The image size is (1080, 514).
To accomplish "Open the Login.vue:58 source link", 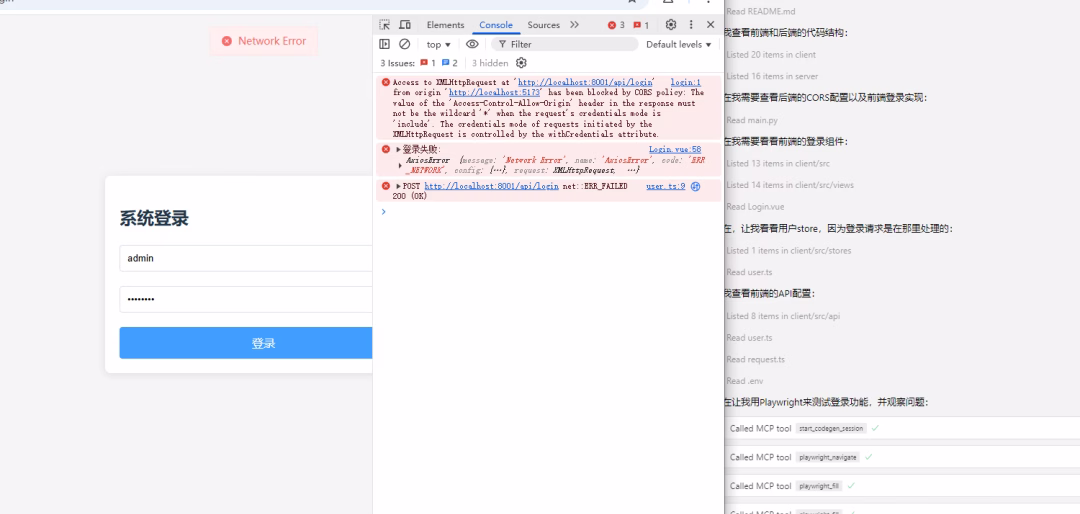I will (x=674, y=149).
